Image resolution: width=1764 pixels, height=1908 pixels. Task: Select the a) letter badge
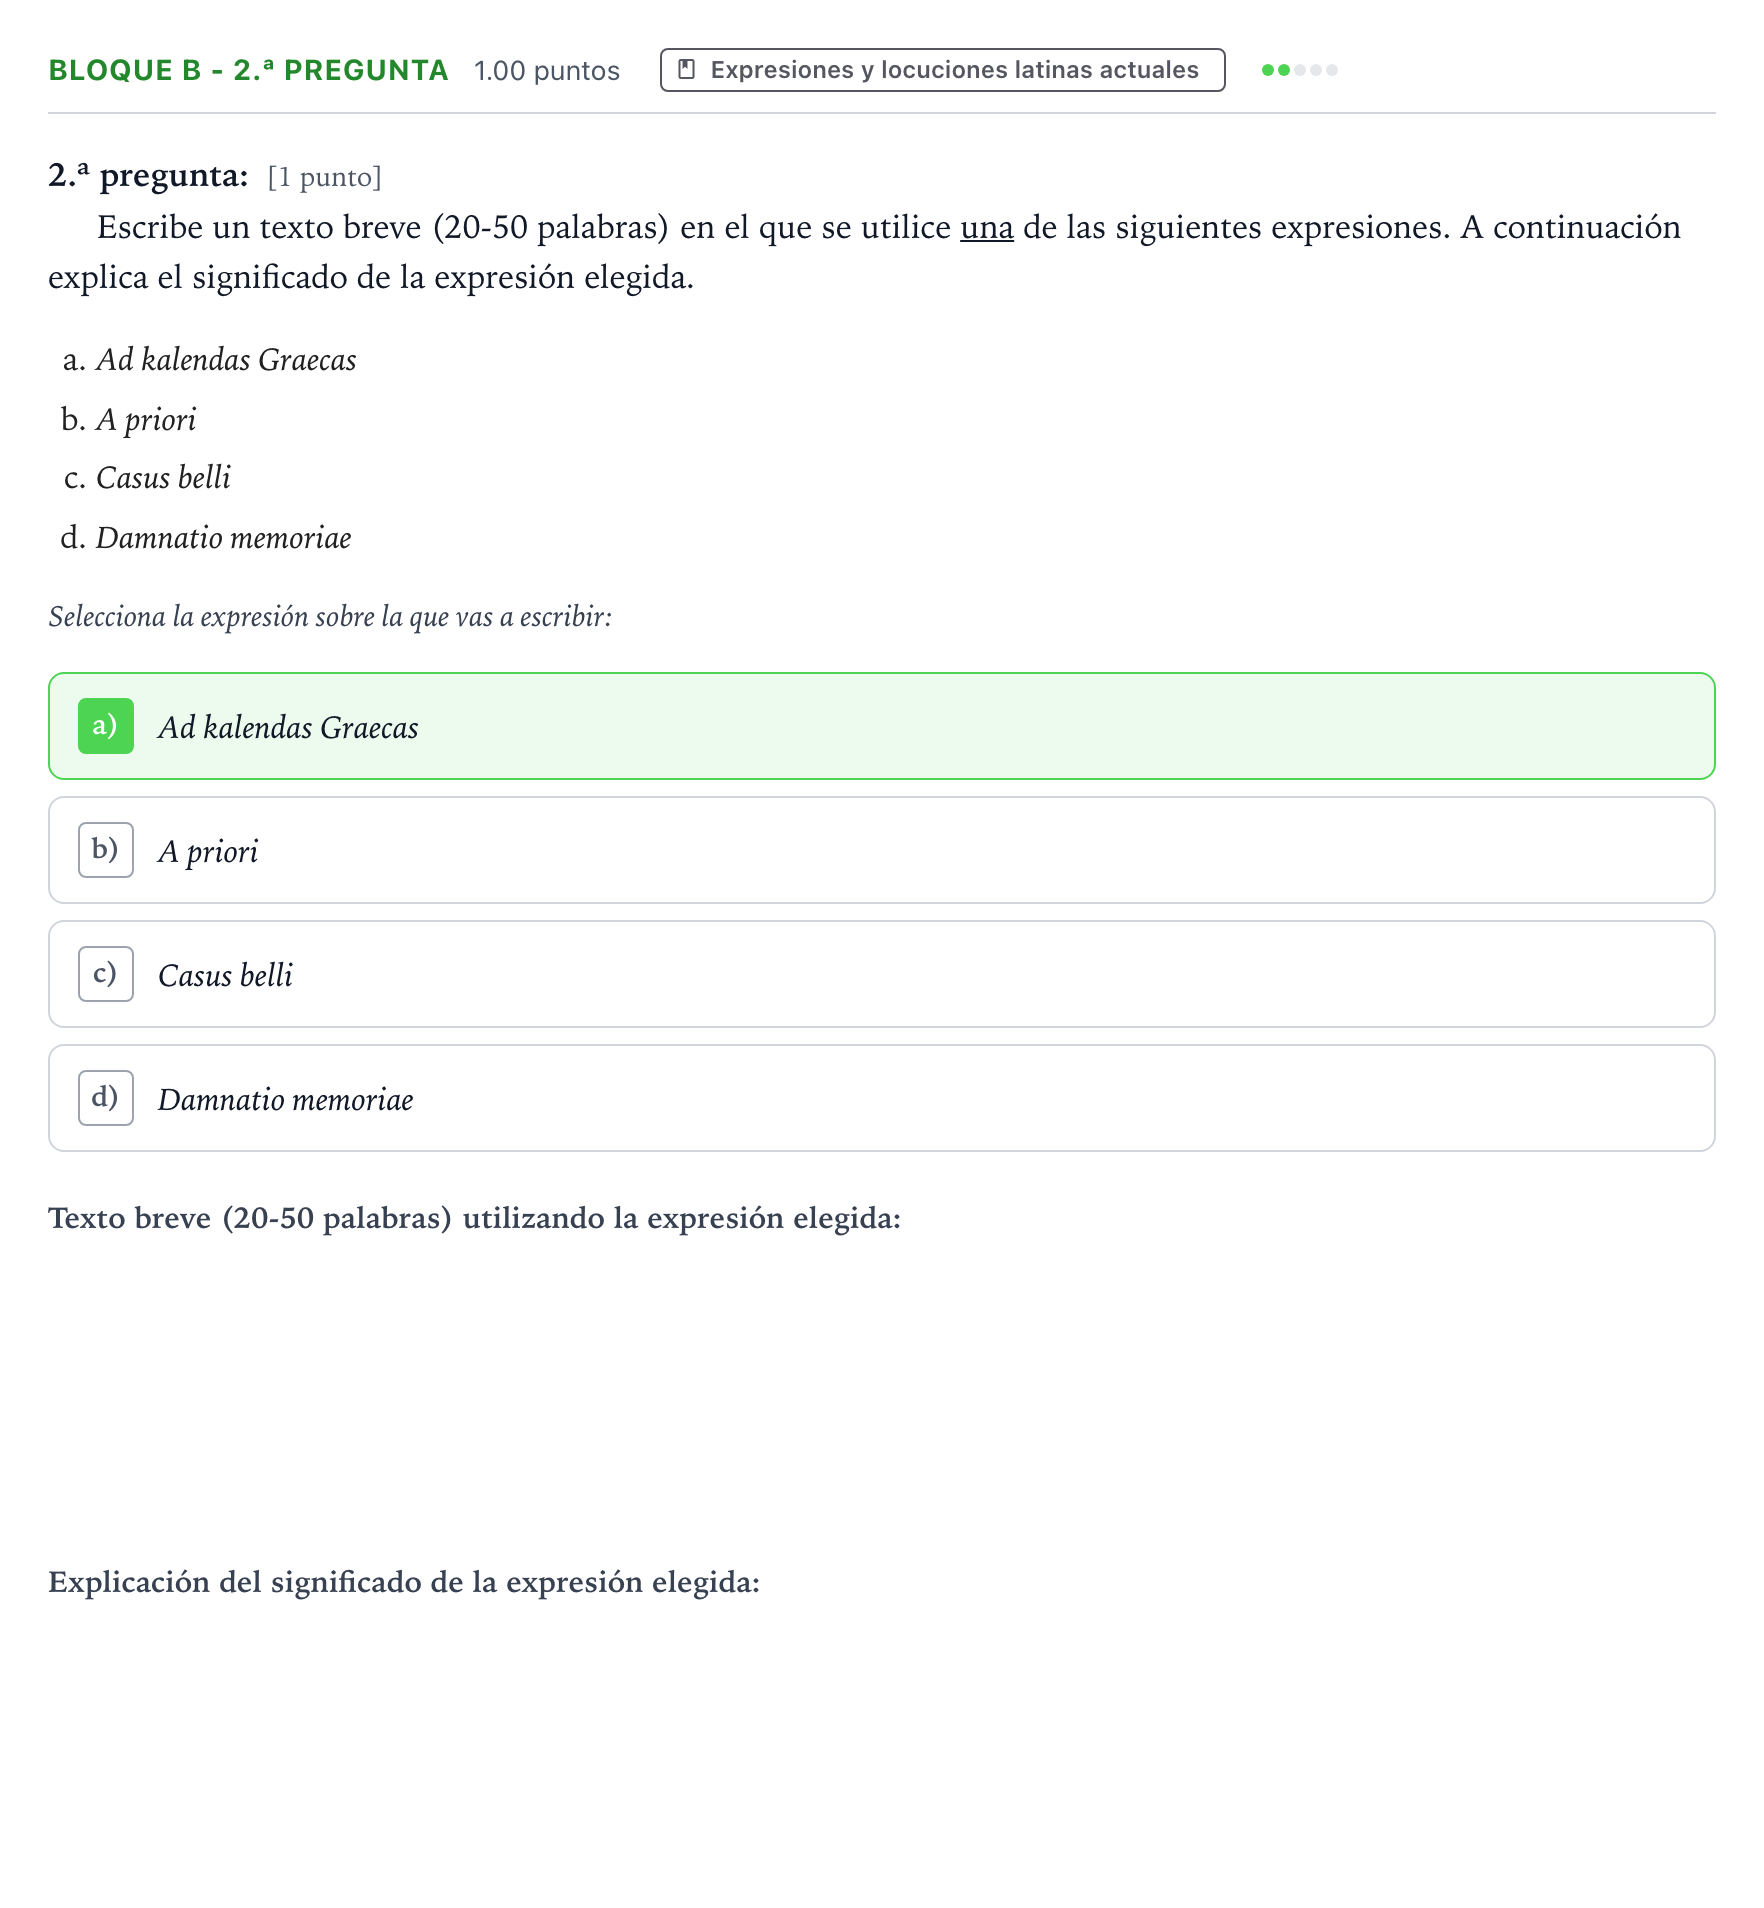[x=106, y=726]
